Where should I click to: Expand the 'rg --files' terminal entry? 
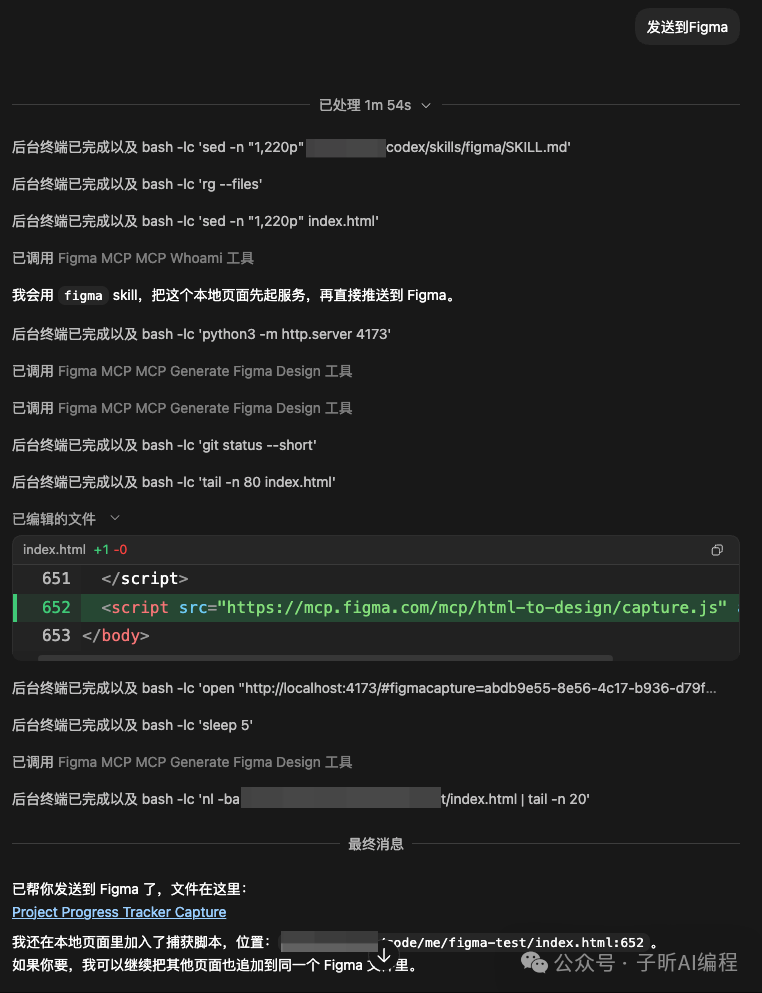(x=137, y=184)
